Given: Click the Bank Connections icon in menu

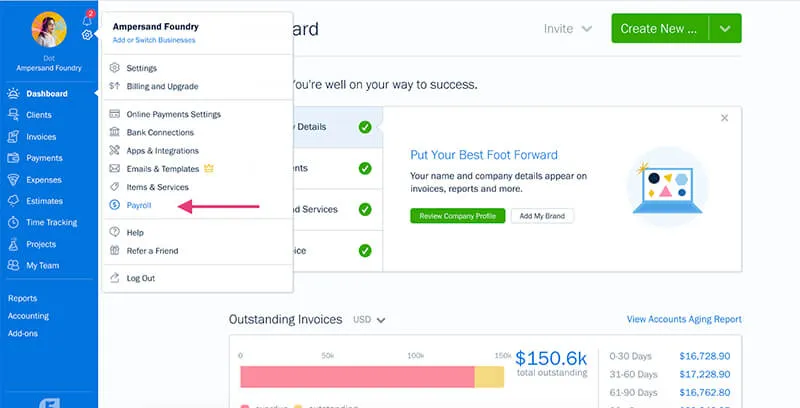Looking at the screenshot, I should click(115, 132).
